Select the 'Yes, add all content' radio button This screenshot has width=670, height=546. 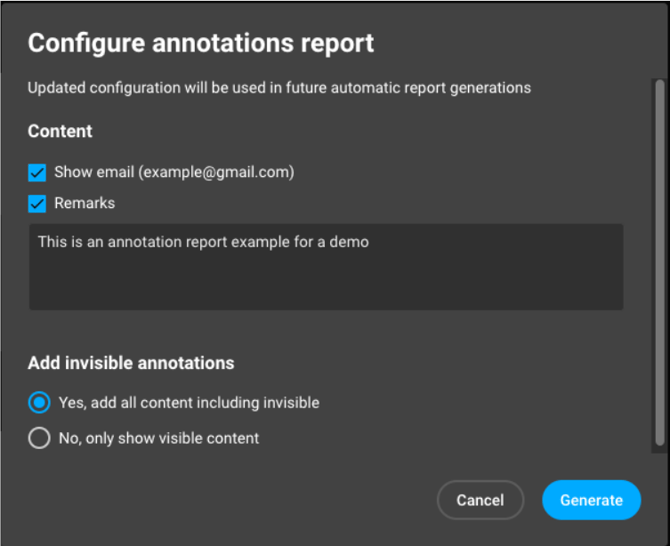(39, 403)
